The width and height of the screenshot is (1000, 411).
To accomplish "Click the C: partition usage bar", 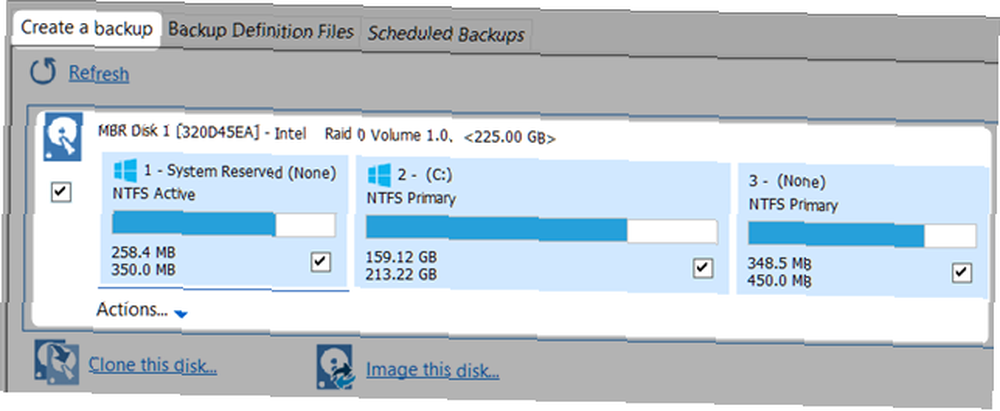I will coord(541,230).
